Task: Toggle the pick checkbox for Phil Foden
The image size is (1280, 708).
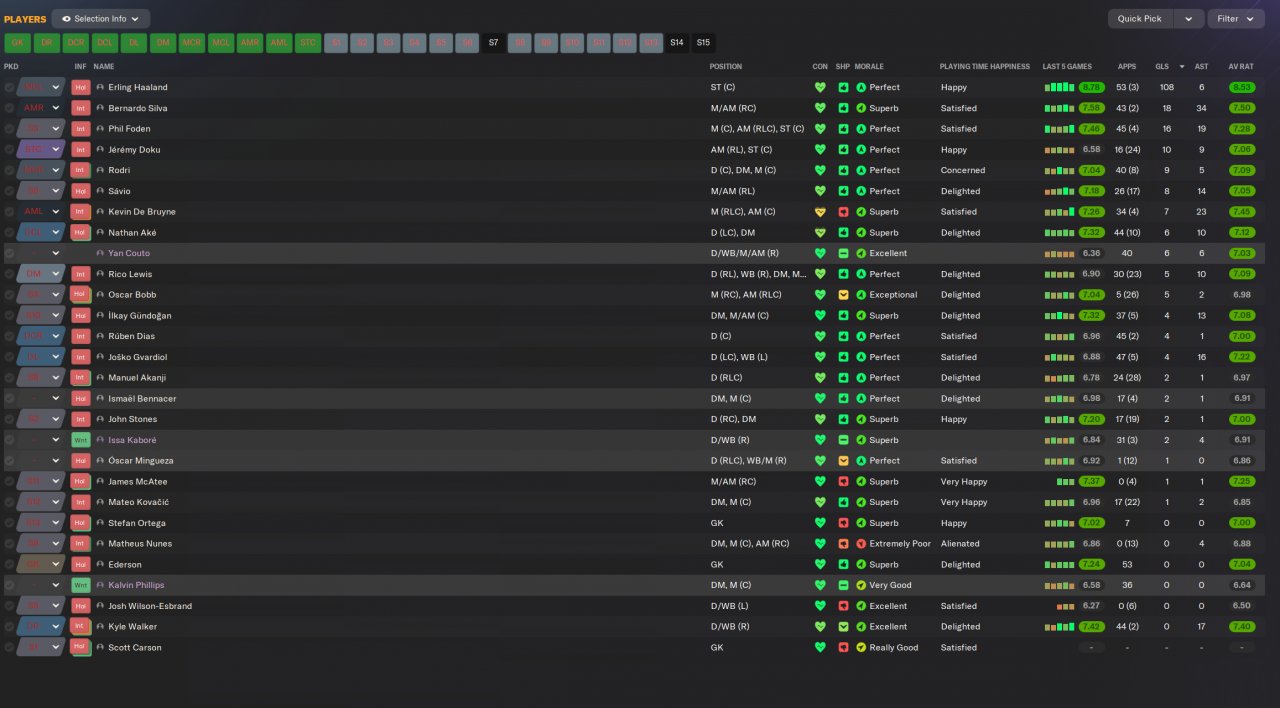Action: (x=9, y=129)
